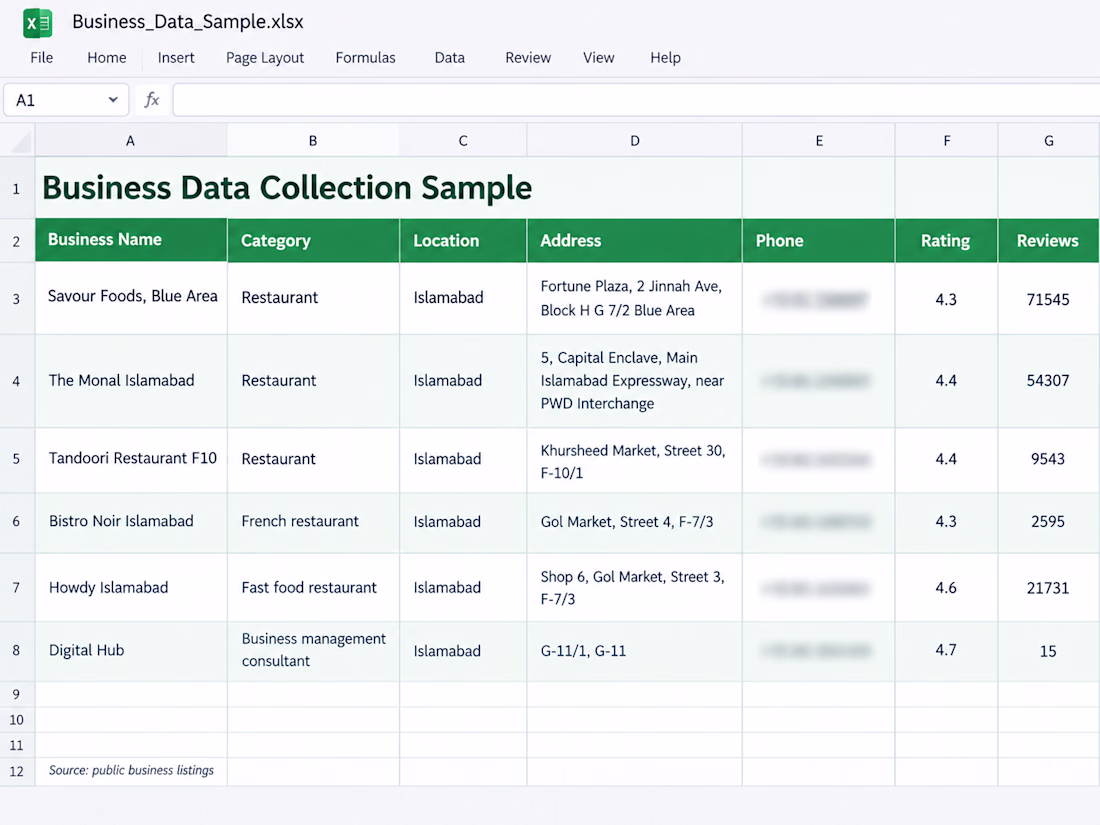Select the 'Gol Market, Street 4, F-7/3' address
Viewport: 1100px width, 825px height.
(634, 522)
